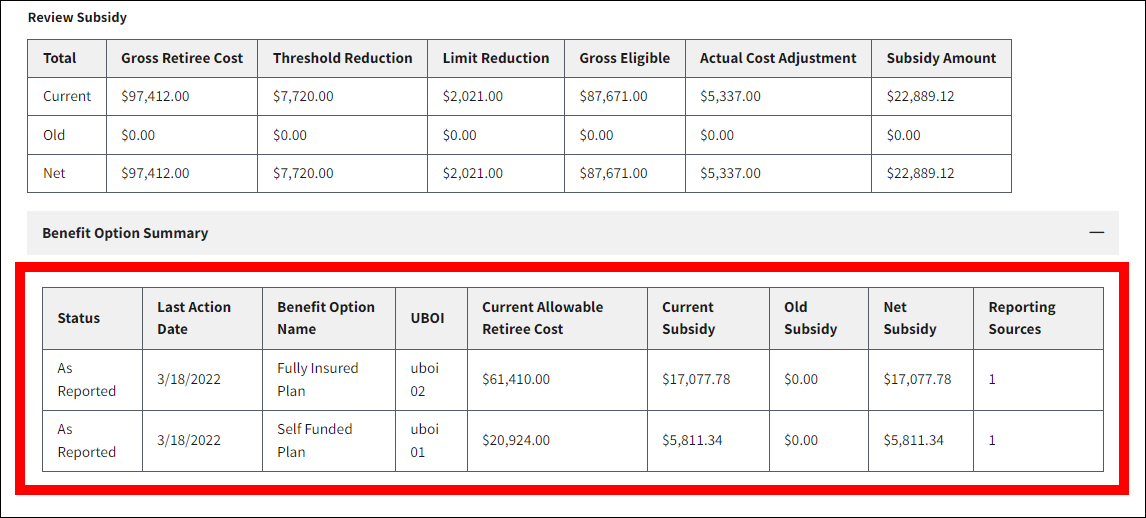This screenshot has width=1146, height=518.
Task: Click the Current Subsidy column header
Action: pyautogui.click(x=688, y=318)
